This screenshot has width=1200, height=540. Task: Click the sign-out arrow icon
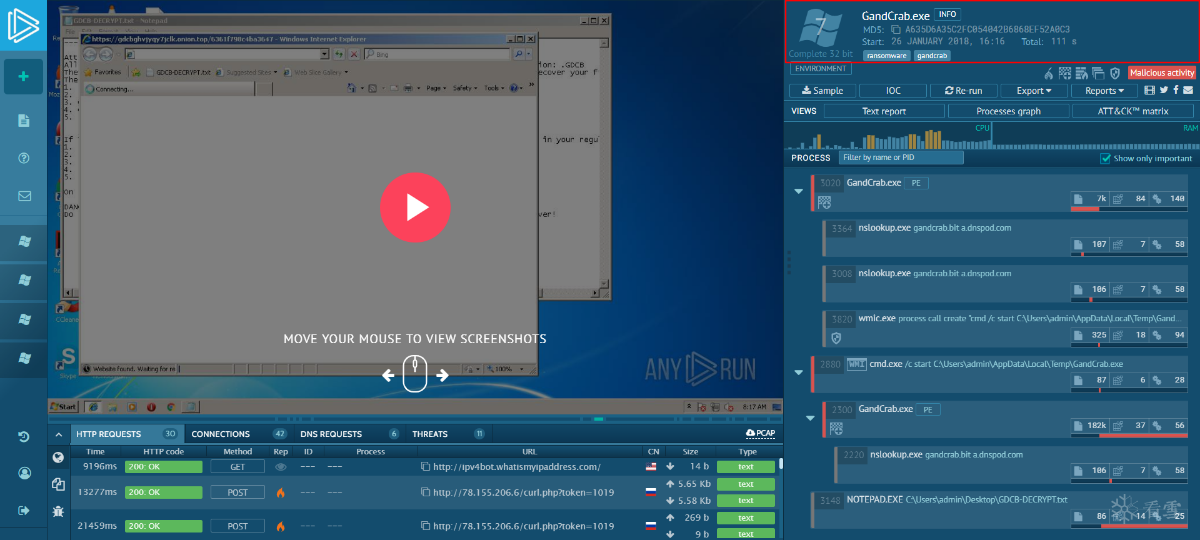[x=23, y=510]
